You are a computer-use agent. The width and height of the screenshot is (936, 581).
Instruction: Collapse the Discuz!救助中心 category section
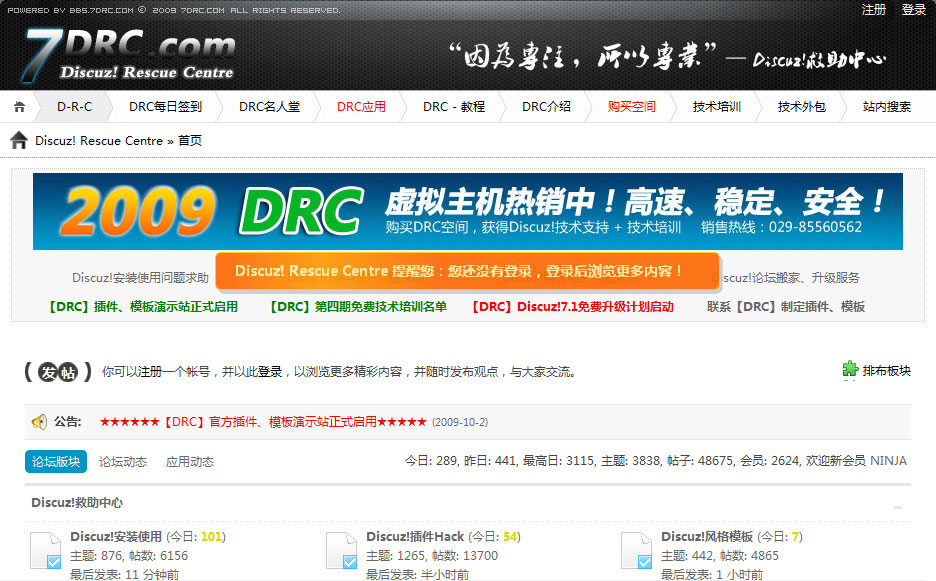898,507
